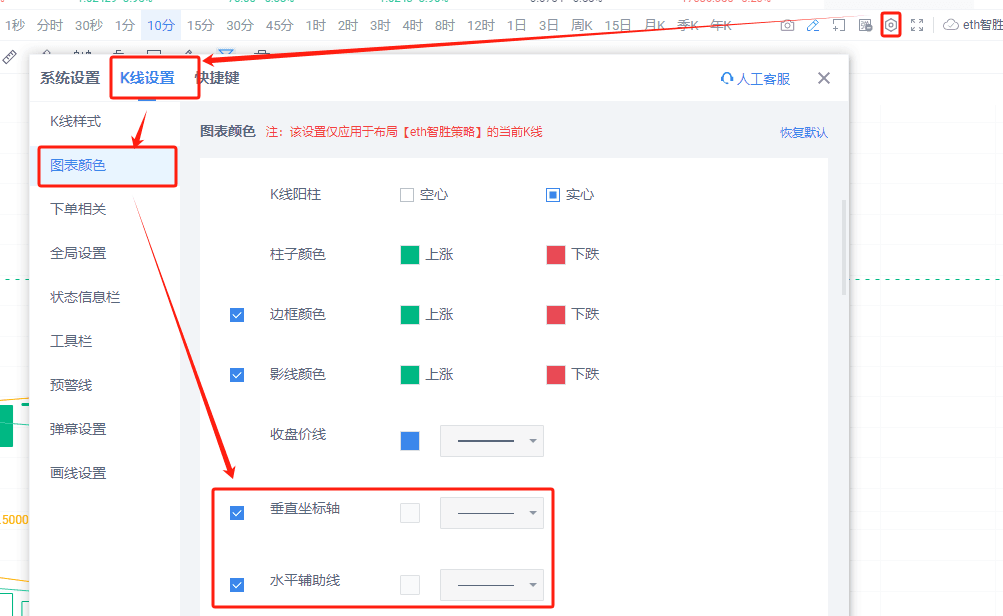Close the settings dialog with X

pyautogui.click(x=824, y=78)
